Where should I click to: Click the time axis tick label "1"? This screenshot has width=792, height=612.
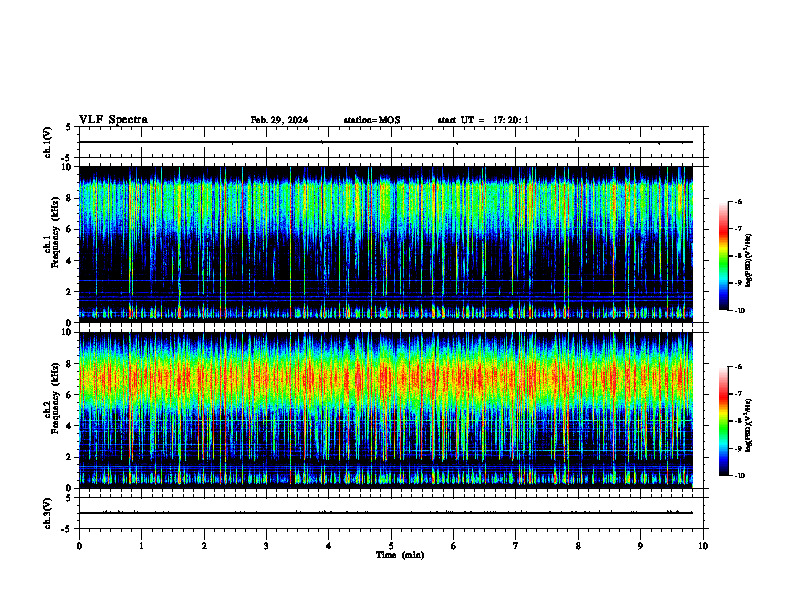tap(142, 546)
